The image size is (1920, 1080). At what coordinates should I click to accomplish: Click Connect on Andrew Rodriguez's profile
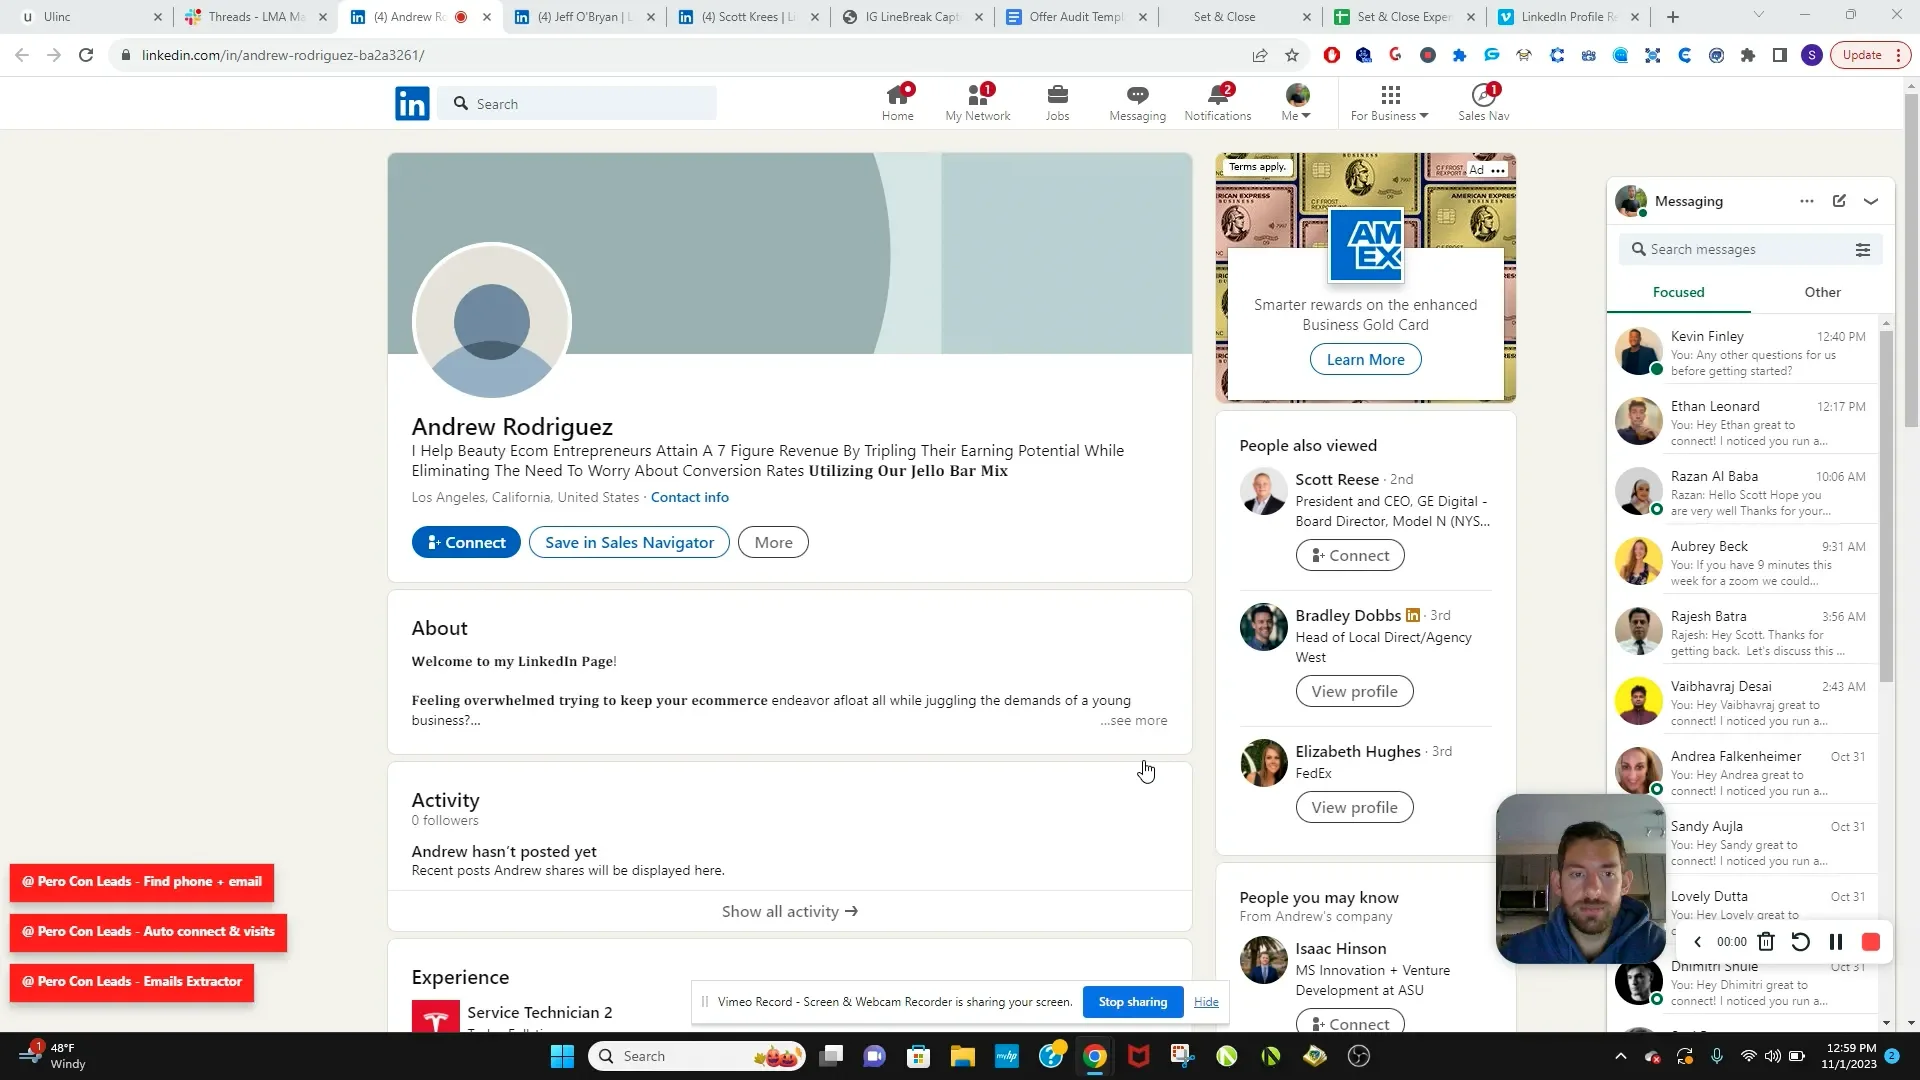[x=465, y=541]
